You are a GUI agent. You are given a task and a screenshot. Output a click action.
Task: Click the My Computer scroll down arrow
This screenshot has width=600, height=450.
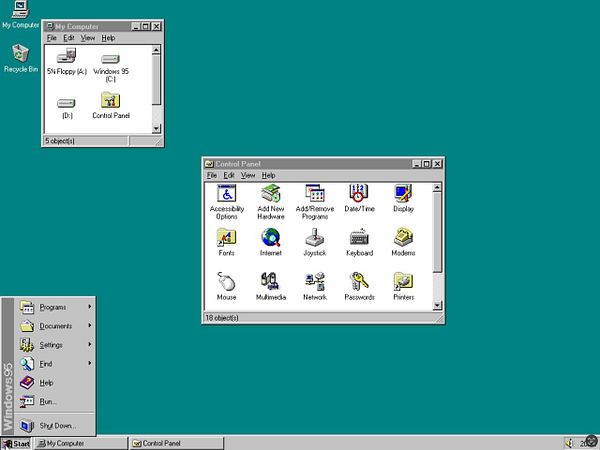click(156, 129)
